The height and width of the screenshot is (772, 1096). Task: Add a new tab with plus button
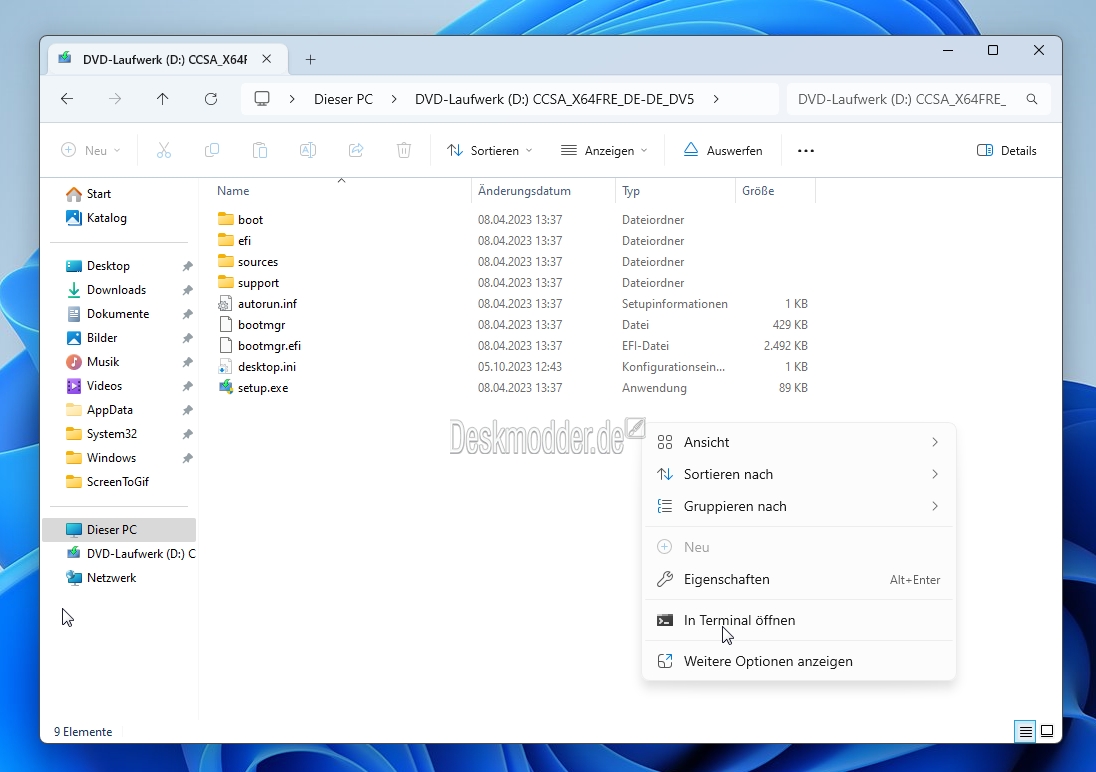(310, 60)
